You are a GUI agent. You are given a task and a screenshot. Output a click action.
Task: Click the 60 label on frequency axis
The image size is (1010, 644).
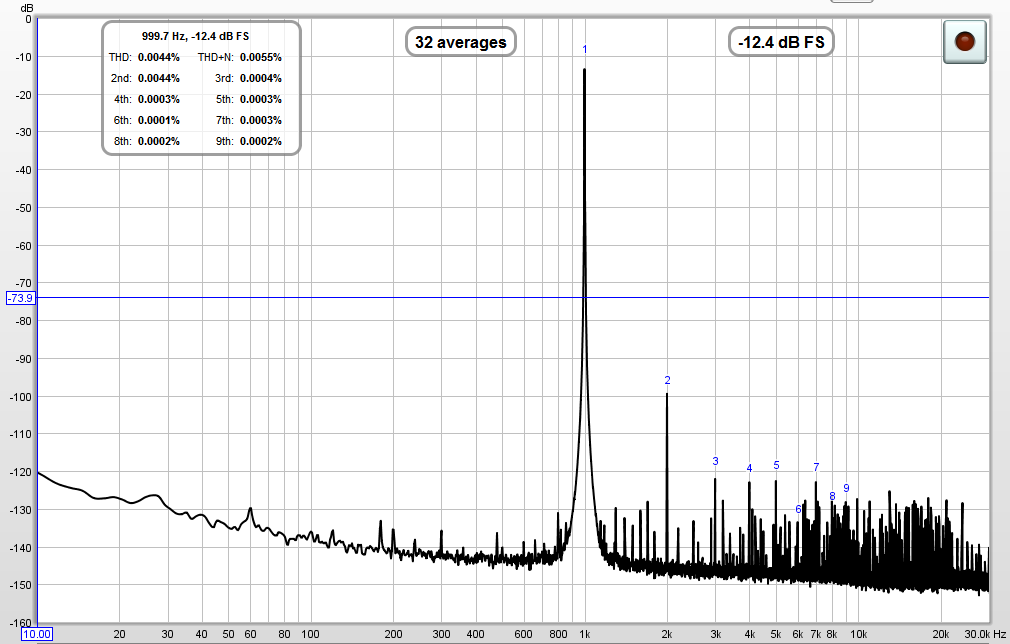click(x=251, y=634)
